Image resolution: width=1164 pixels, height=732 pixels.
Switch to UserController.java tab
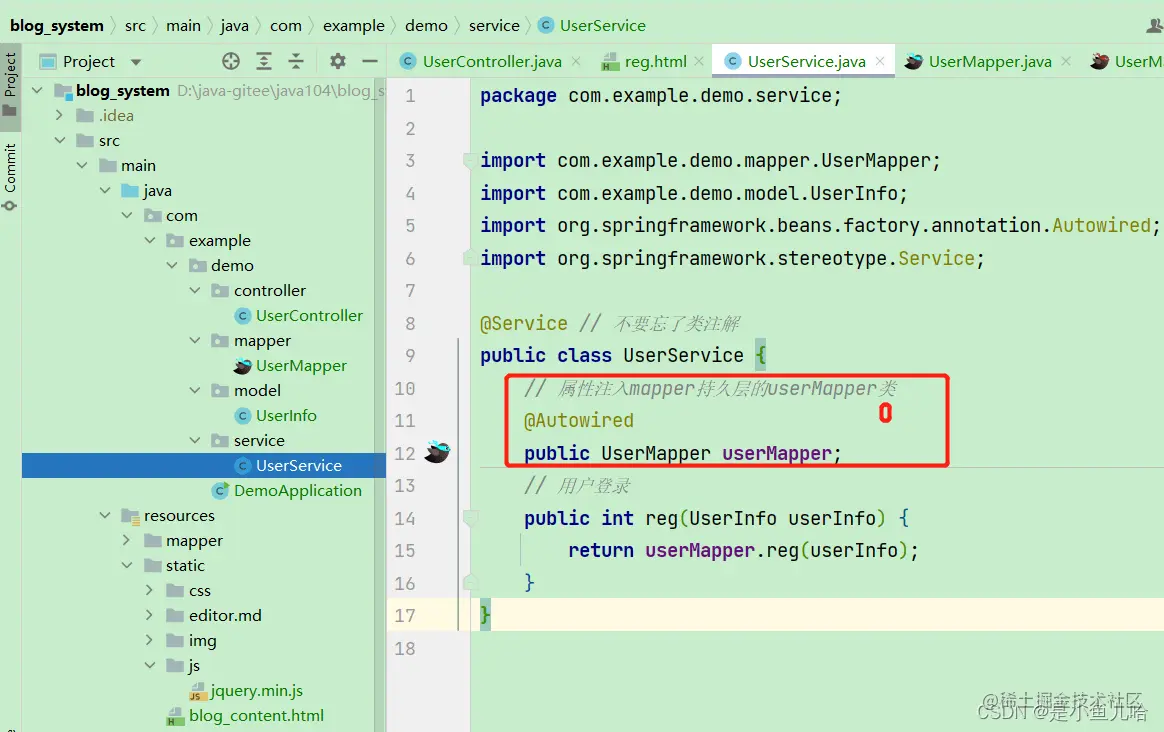492,62
